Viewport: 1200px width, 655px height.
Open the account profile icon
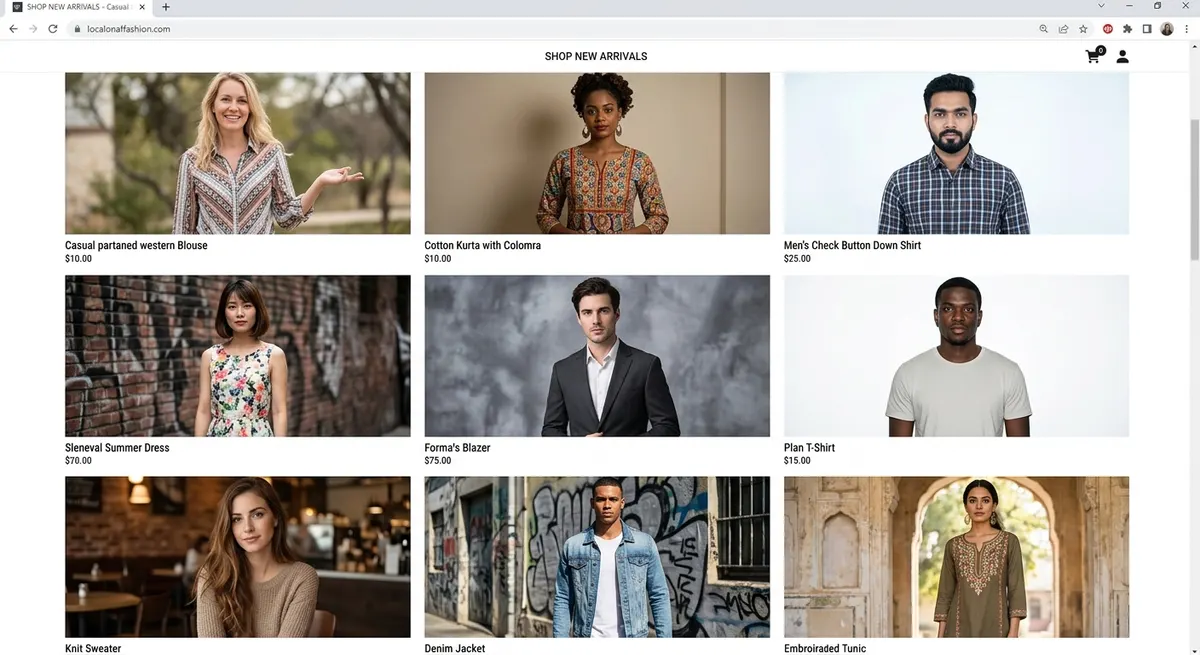point(1122,56)
